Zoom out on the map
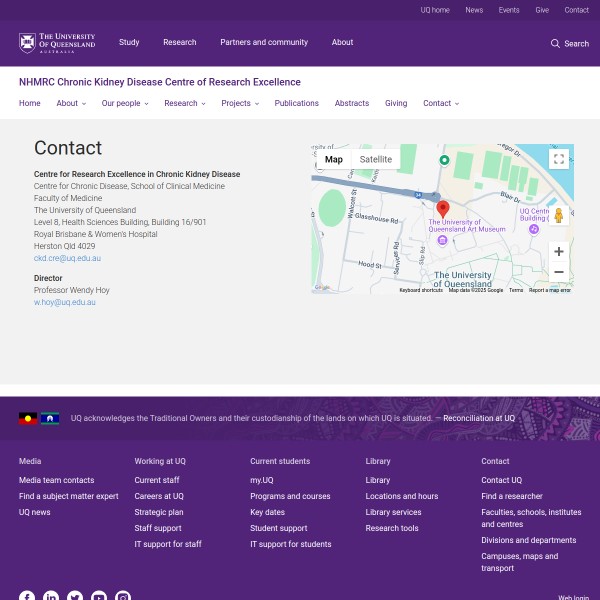 [559, 272]
